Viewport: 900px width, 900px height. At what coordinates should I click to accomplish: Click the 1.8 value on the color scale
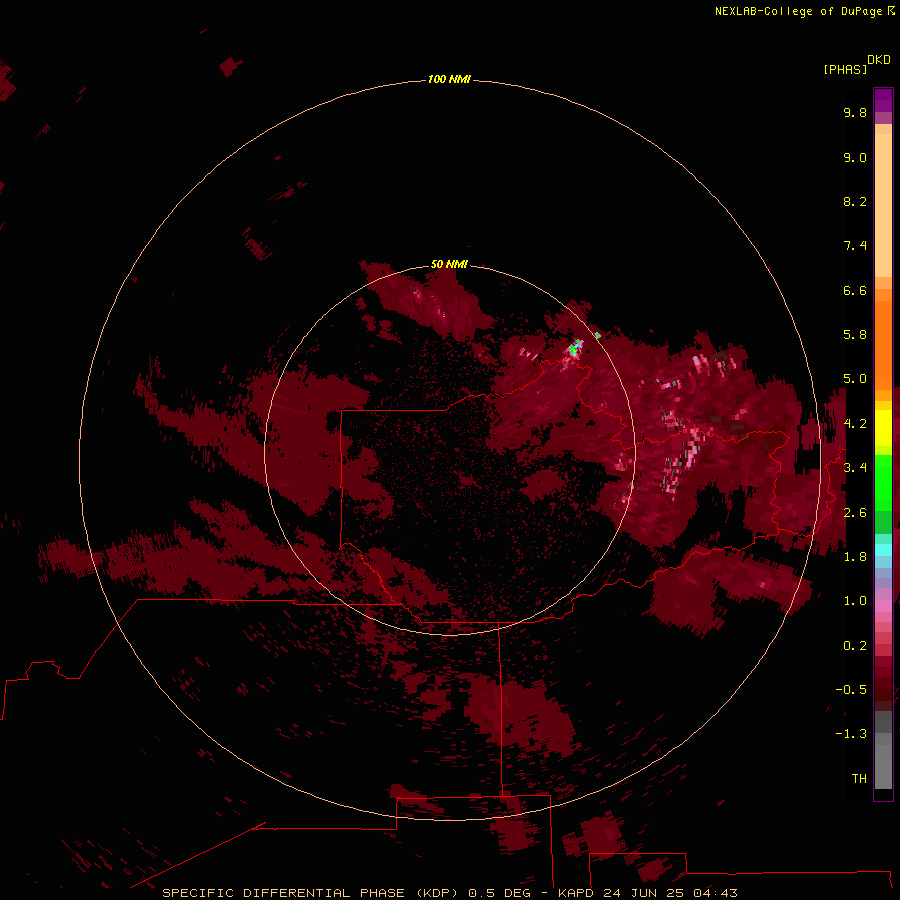tap(855, 557)
